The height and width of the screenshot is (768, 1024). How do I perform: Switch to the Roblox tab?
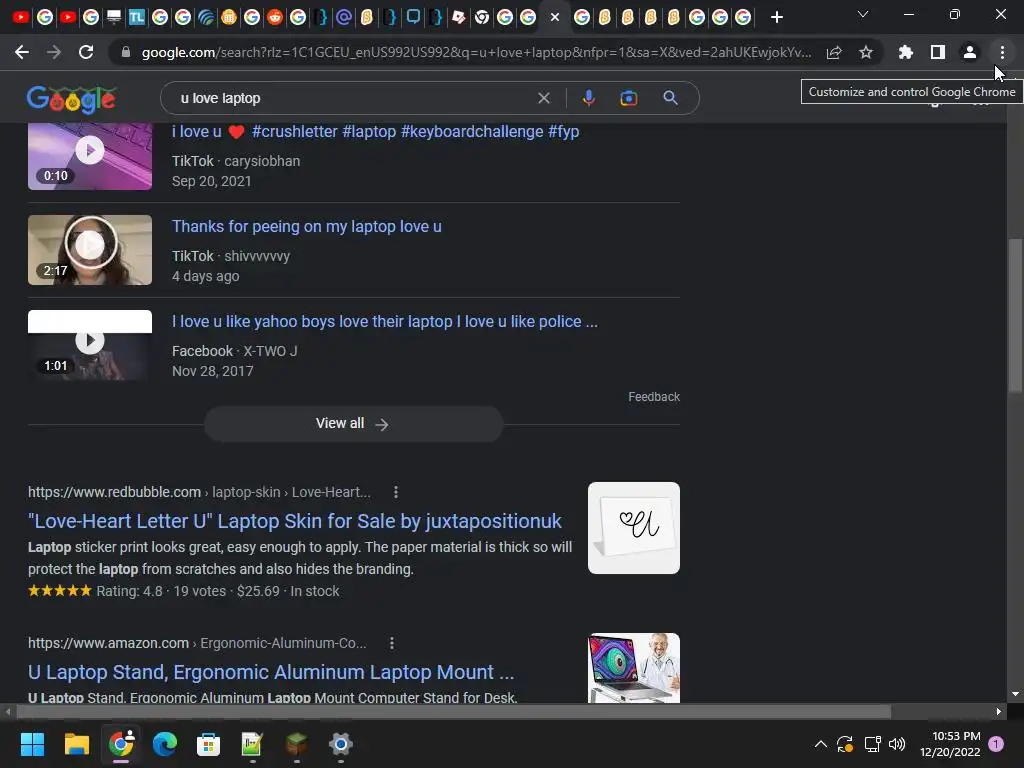click(x=458, y=17)
